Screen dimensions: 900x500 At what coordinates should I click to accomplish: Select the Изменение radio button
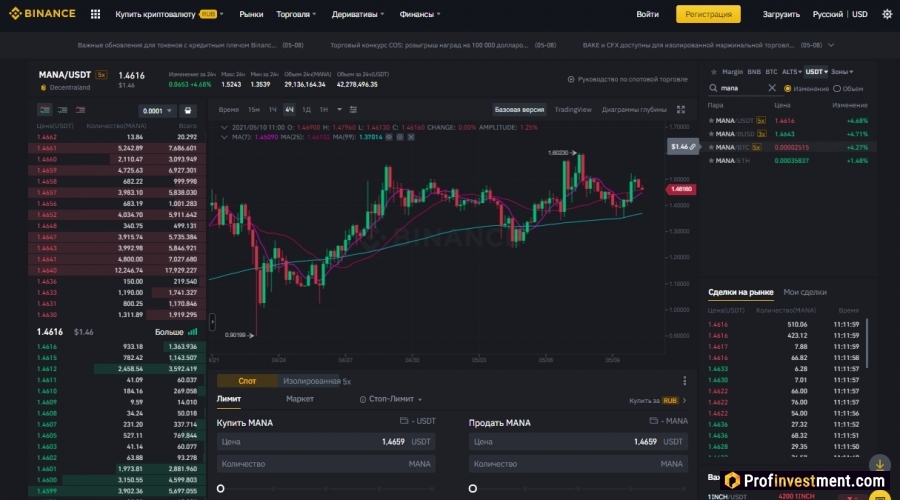(788, 88)
